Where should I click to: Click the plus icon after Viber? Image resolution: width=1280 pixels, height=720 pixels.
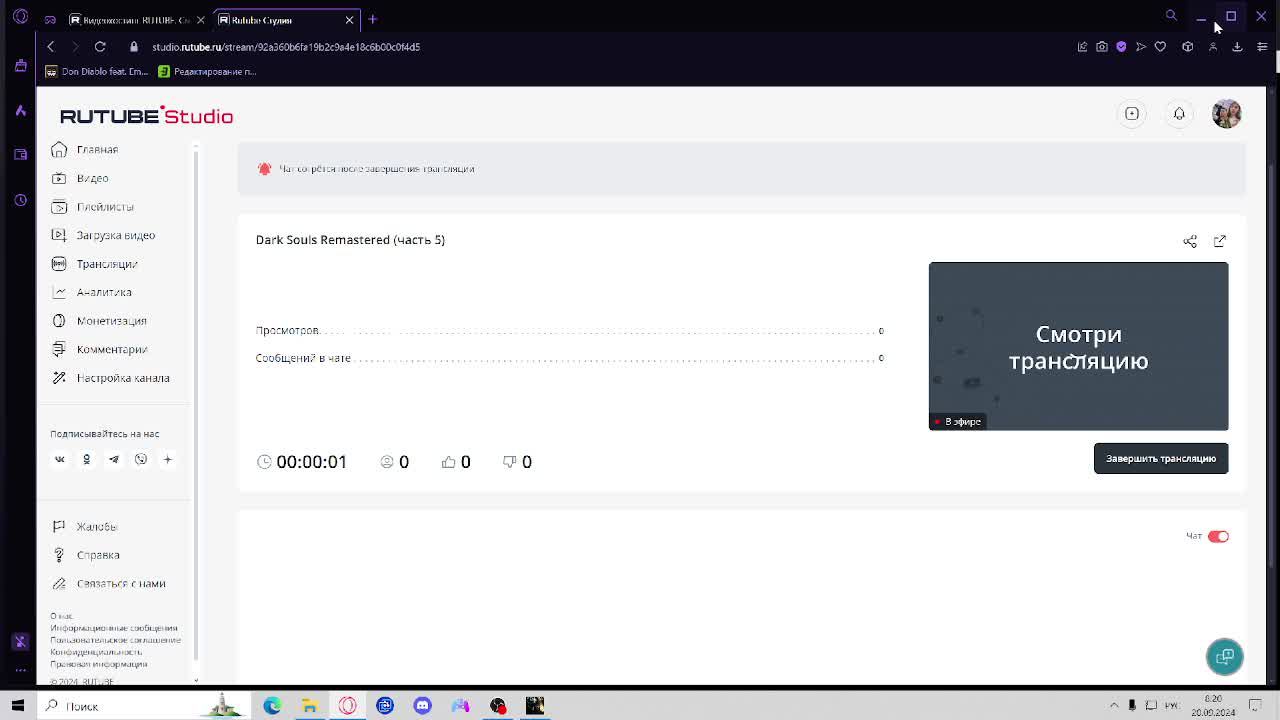point(168,459)
